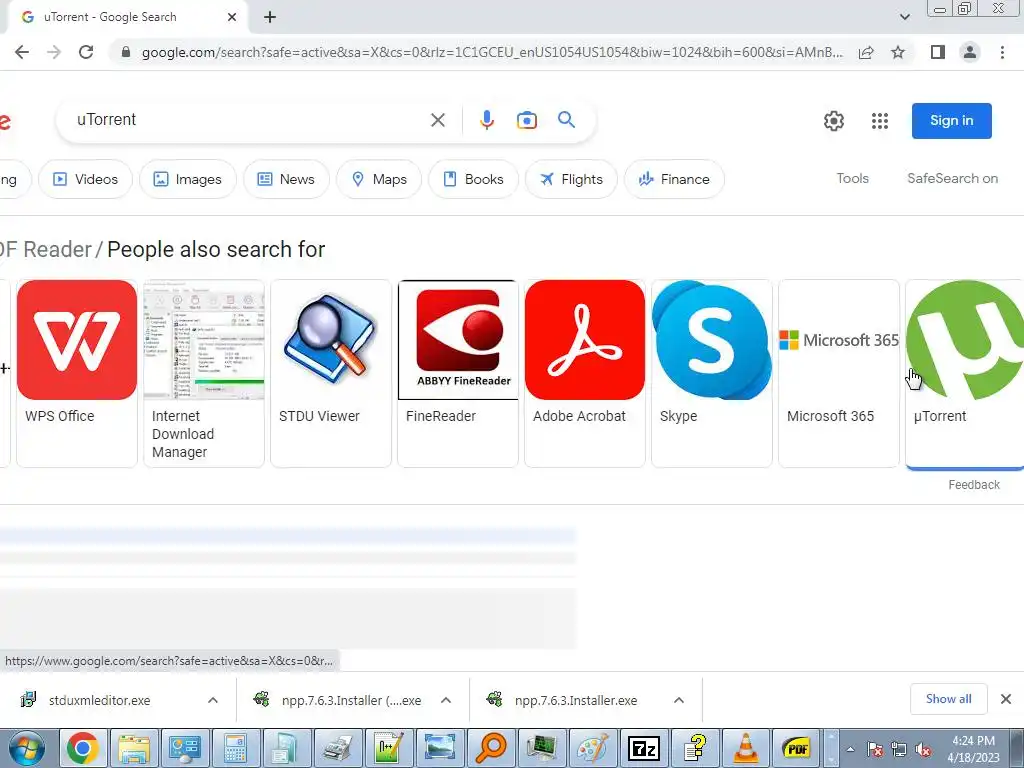Click the Sign in button
The height and width of the screenshot is (768, 1024).
click(x=952, y=121)
